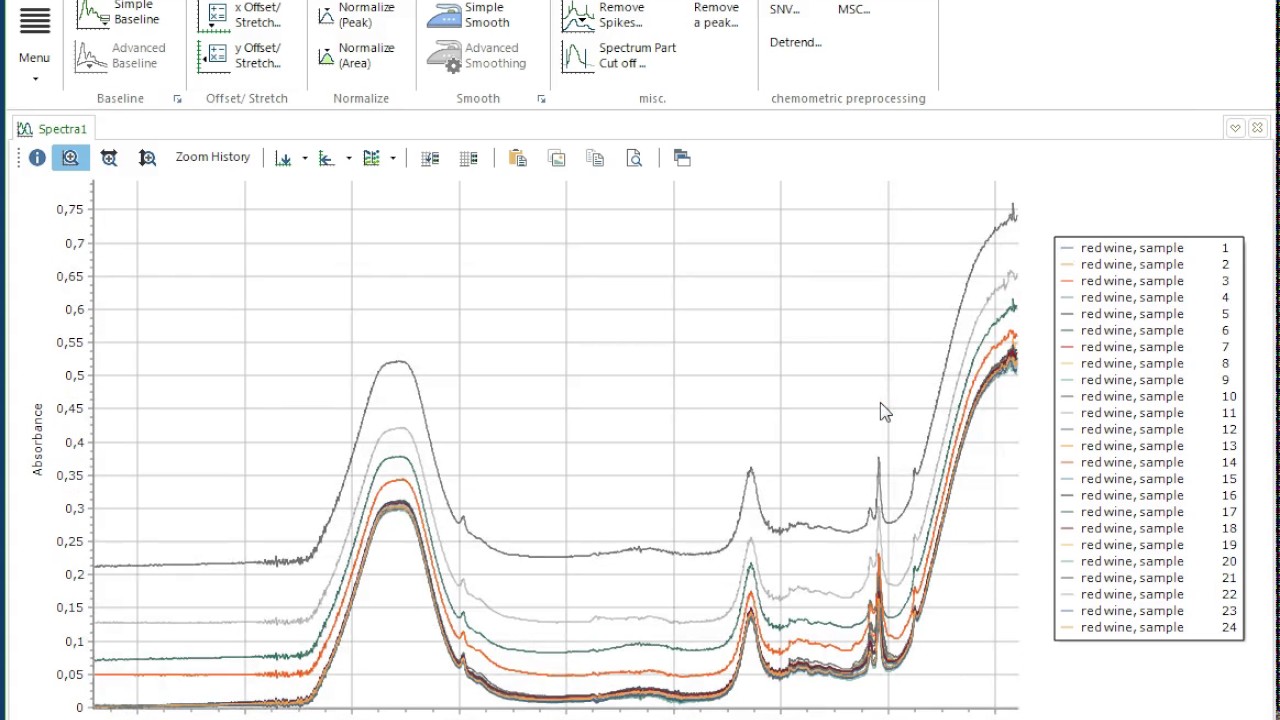1280x720 pixels.
Task: Click the 0,75 y-axis tick label
Action: 69,209
